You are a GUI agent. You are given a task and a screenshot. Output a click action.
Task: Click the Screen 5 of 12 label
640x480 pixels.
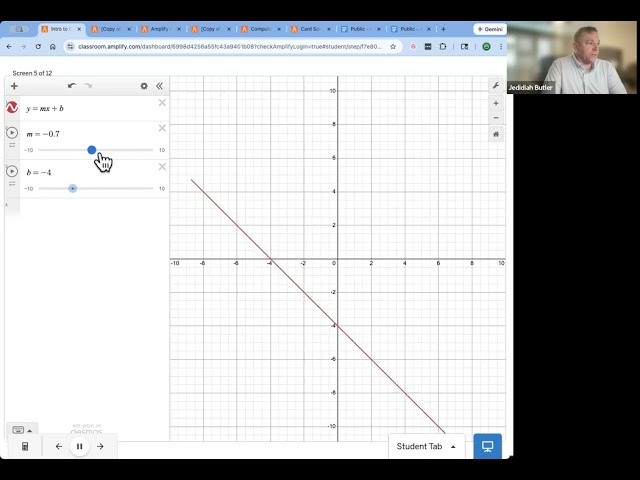click(x=32, y=73)
